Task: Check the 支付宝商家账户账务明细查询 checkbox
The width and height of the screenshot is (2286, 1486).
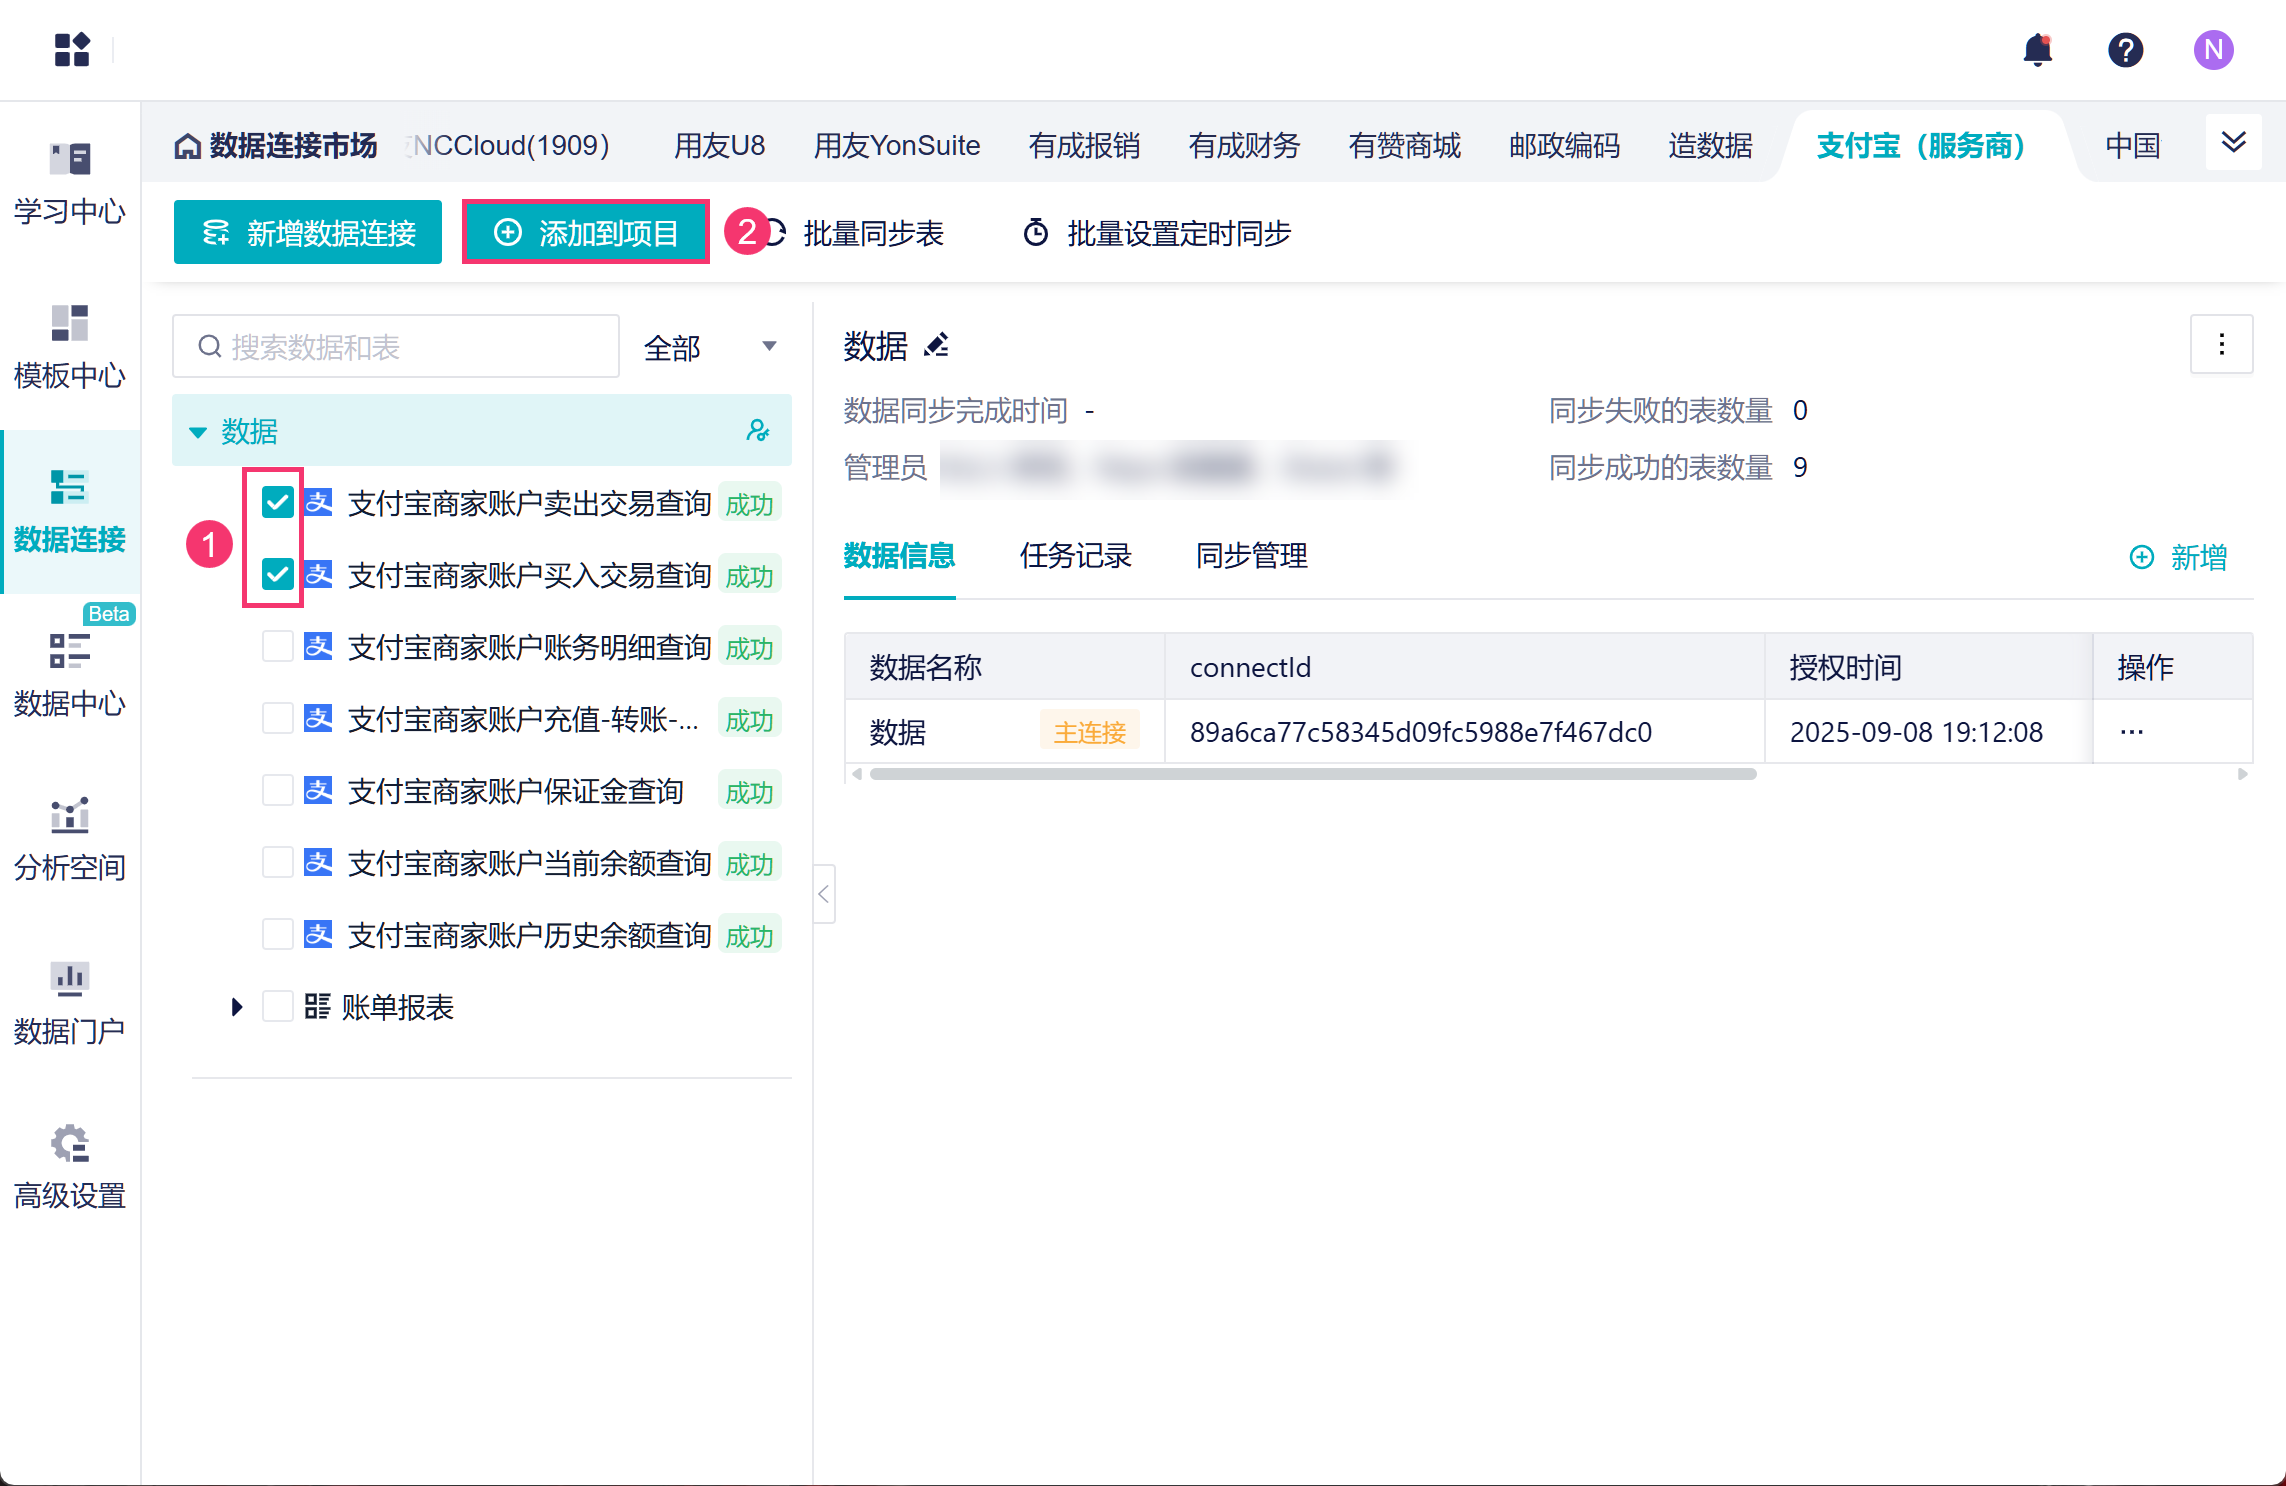Action: point(277,647)
